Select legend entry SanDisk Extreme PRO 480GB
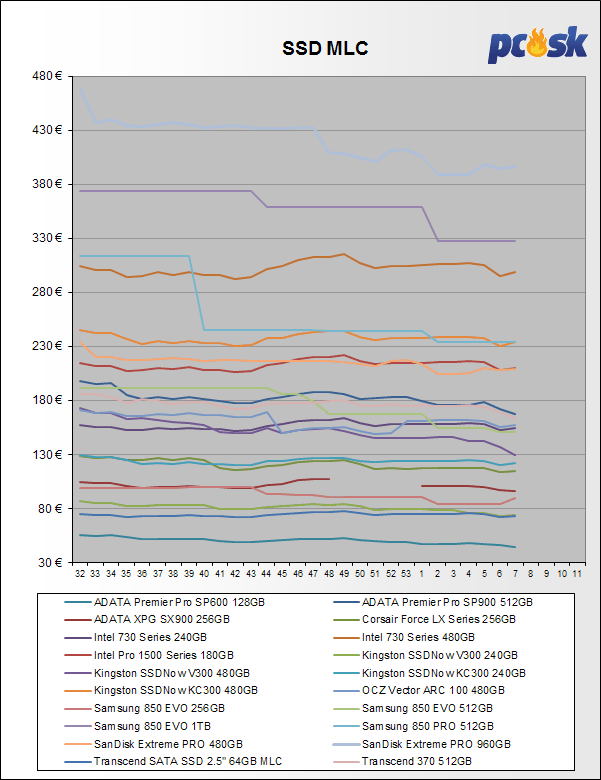 point(154,744)
